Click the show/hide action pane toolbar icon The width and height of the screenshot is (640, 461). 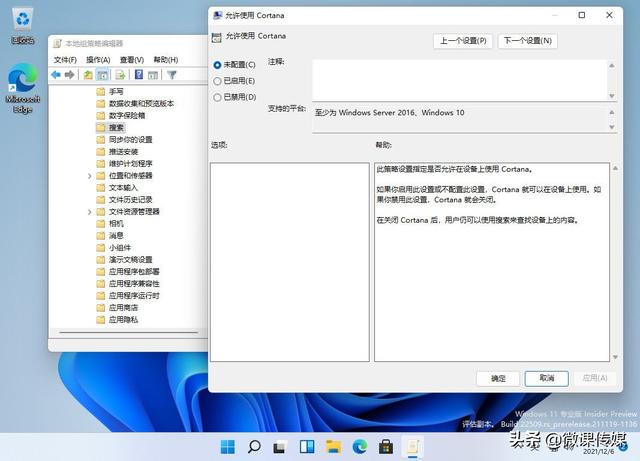click(x=153, y=75)
